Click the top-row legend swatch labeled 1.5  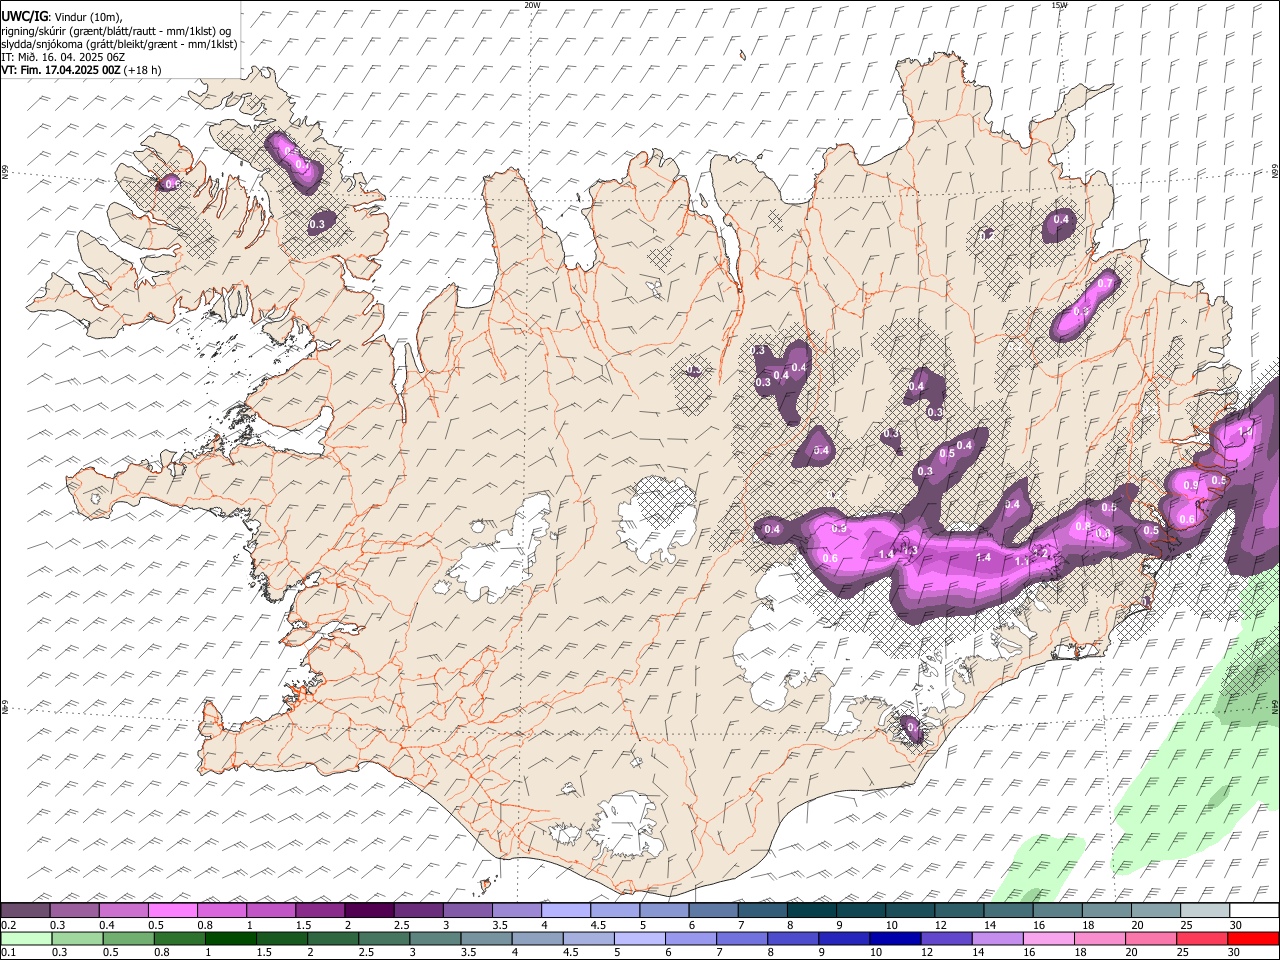coord(320,911)
